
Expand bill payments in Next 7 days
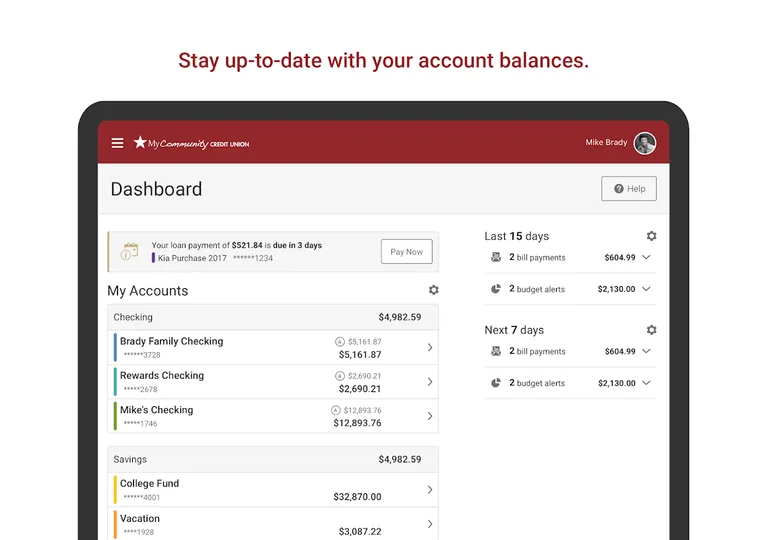[x=646, y=352]
